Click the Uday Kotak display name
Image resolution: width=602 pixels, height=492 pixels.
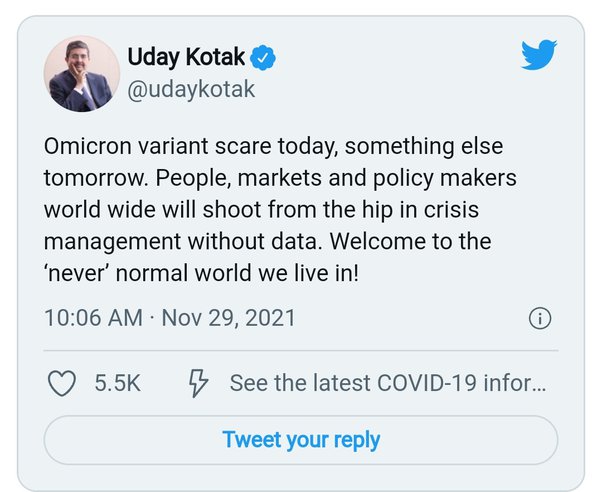(186, 57)
